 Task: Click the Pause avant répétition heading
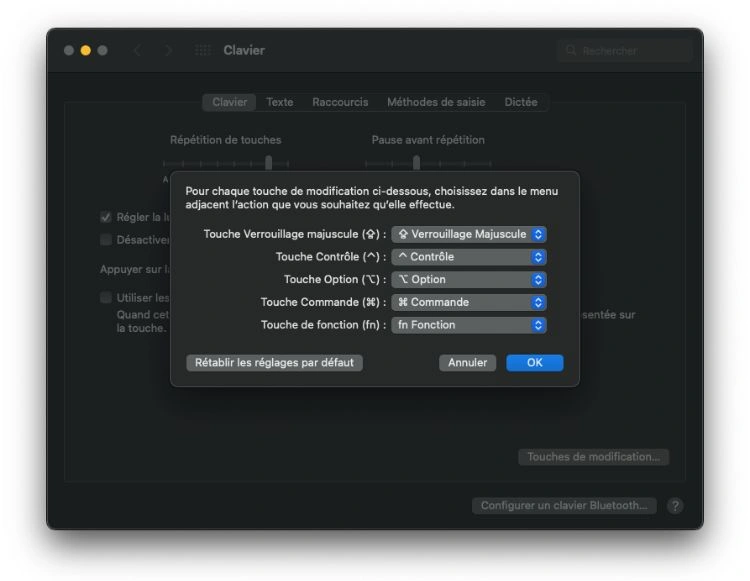click(x=428, y=140)
